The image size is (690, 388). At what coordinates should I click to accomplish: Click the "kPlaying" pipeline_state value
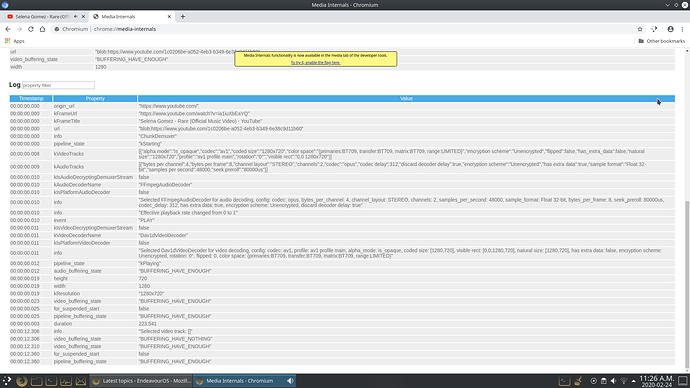(150, 264)
